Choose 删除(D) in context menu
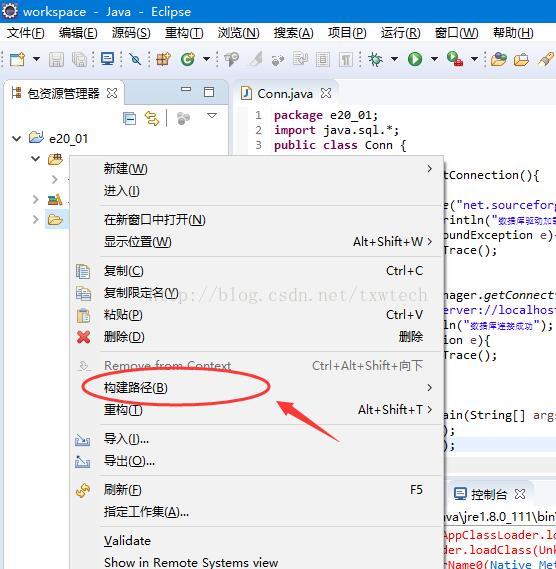Viewport: 556px width, 569px height. (257, 337)
